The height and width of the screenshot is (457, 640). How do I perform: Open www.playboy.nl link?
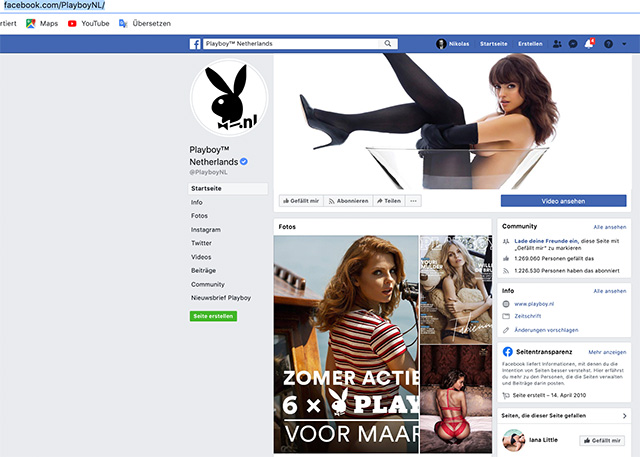tap(534, 304)
